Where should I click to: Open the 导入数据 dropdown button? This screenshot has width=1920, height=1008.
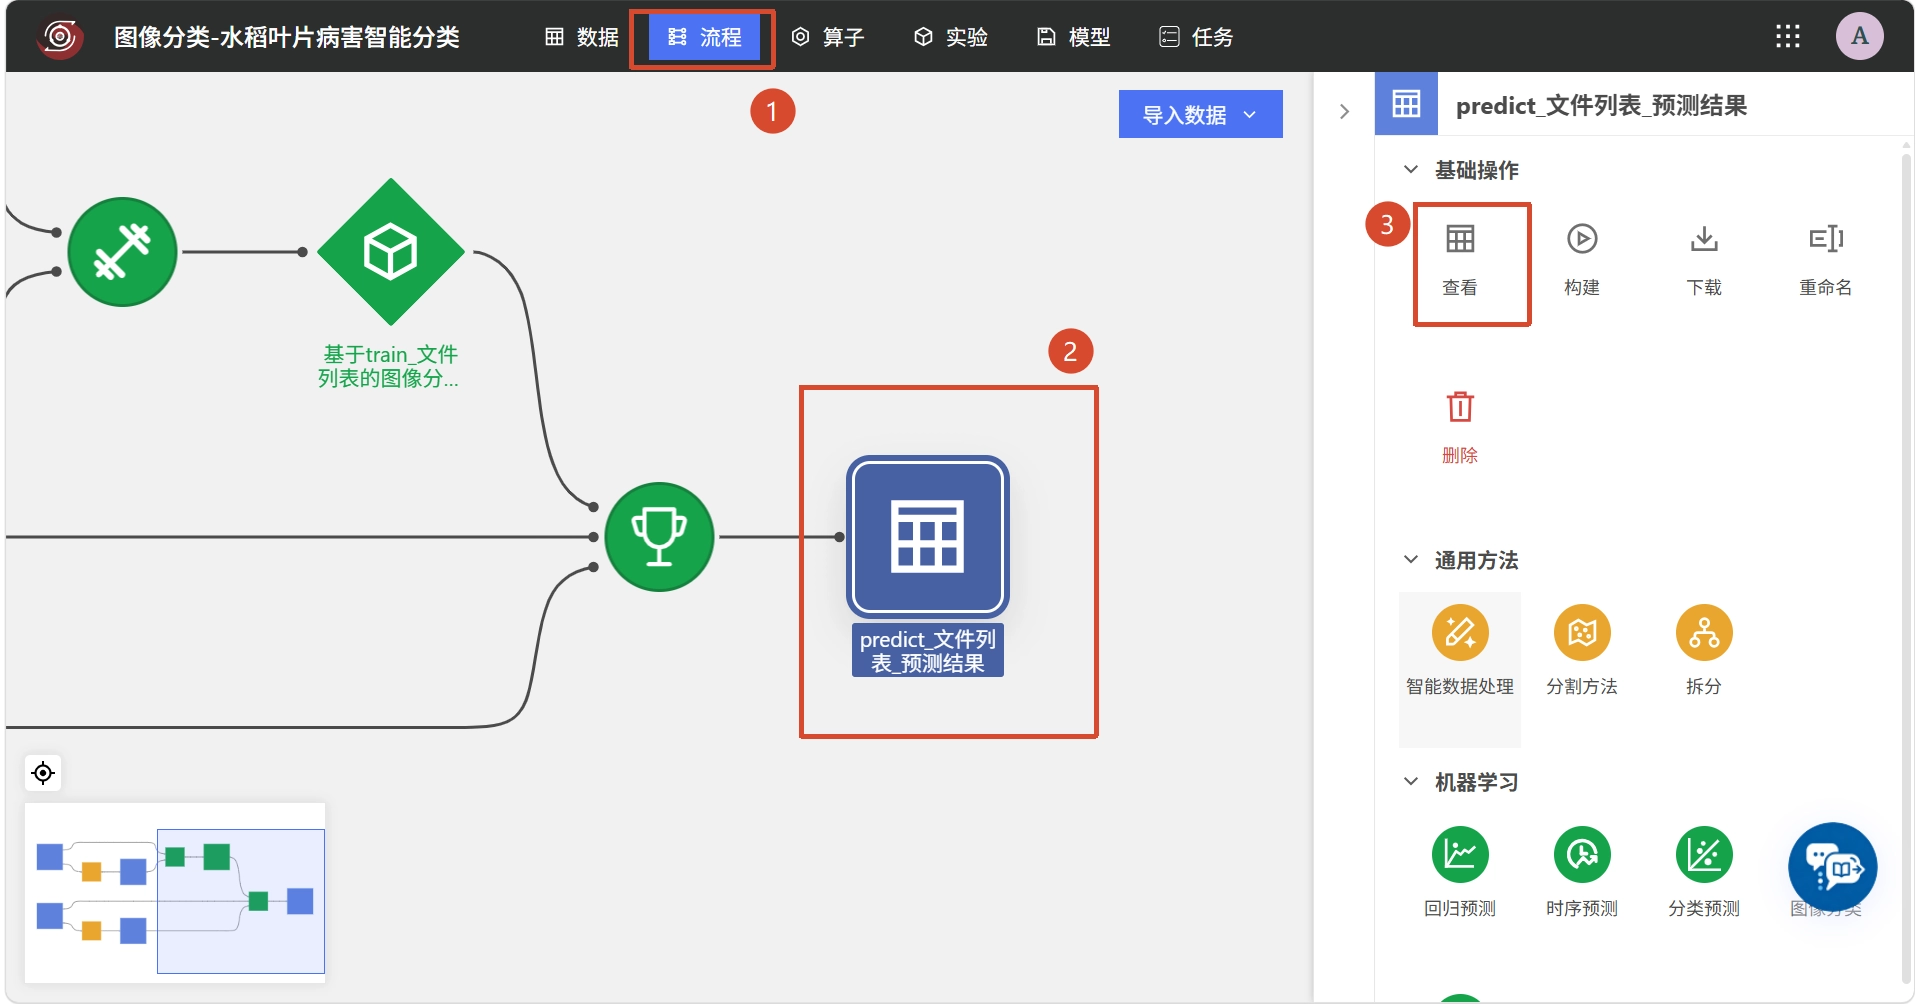pos(1200,114)
